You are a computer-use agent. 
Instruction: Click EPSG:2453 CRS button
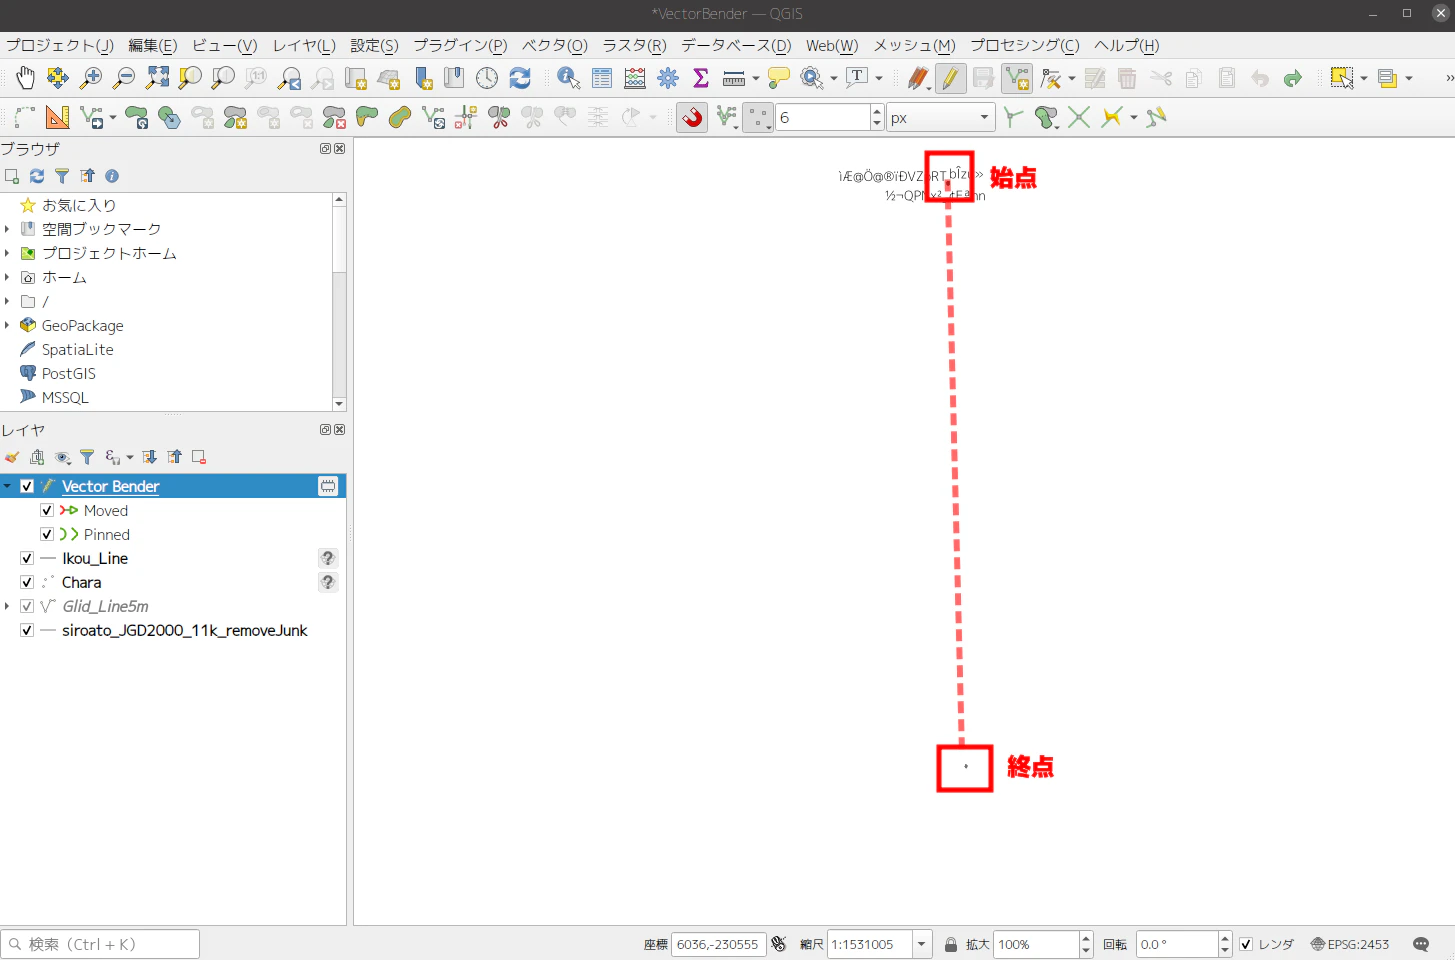1350,944
